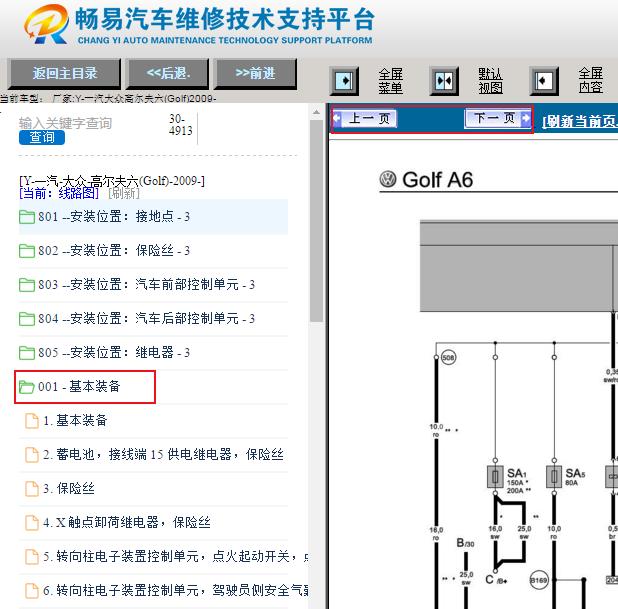The image size is (618, 609).
Task: Open document 2. 蓄电池，接线端 15 供电继电器
Action: click(x=163, y=454)
